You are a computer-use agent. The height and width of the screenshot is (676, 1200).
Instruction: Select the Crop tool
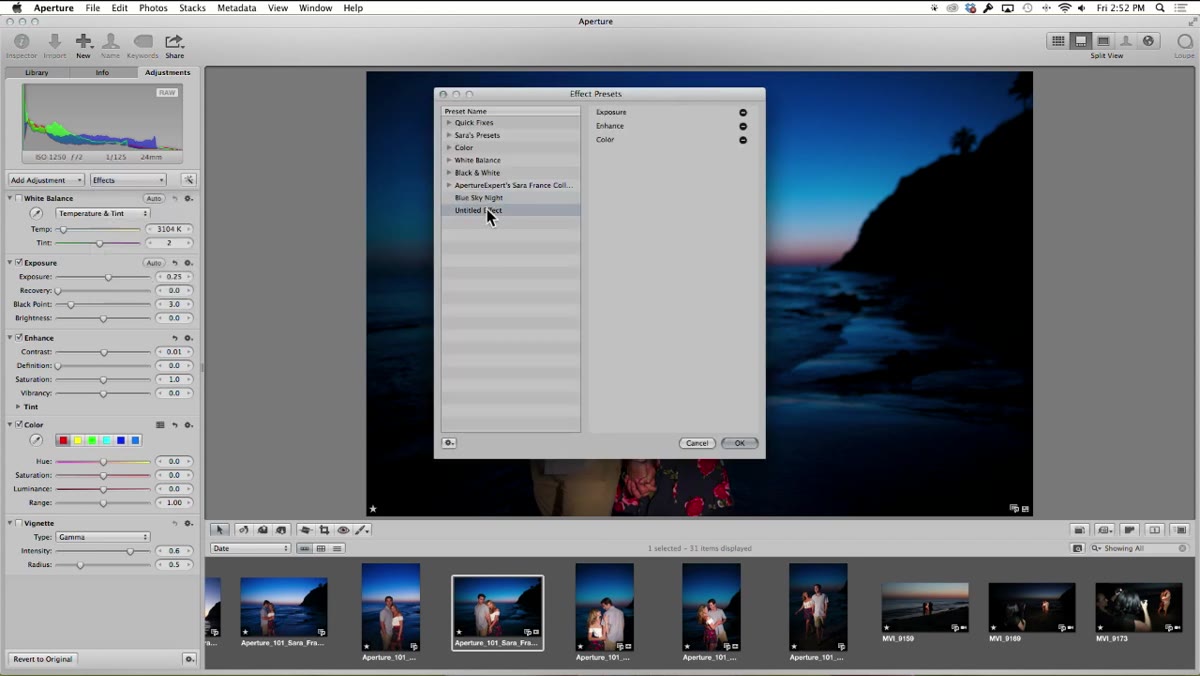coord(324,530)
